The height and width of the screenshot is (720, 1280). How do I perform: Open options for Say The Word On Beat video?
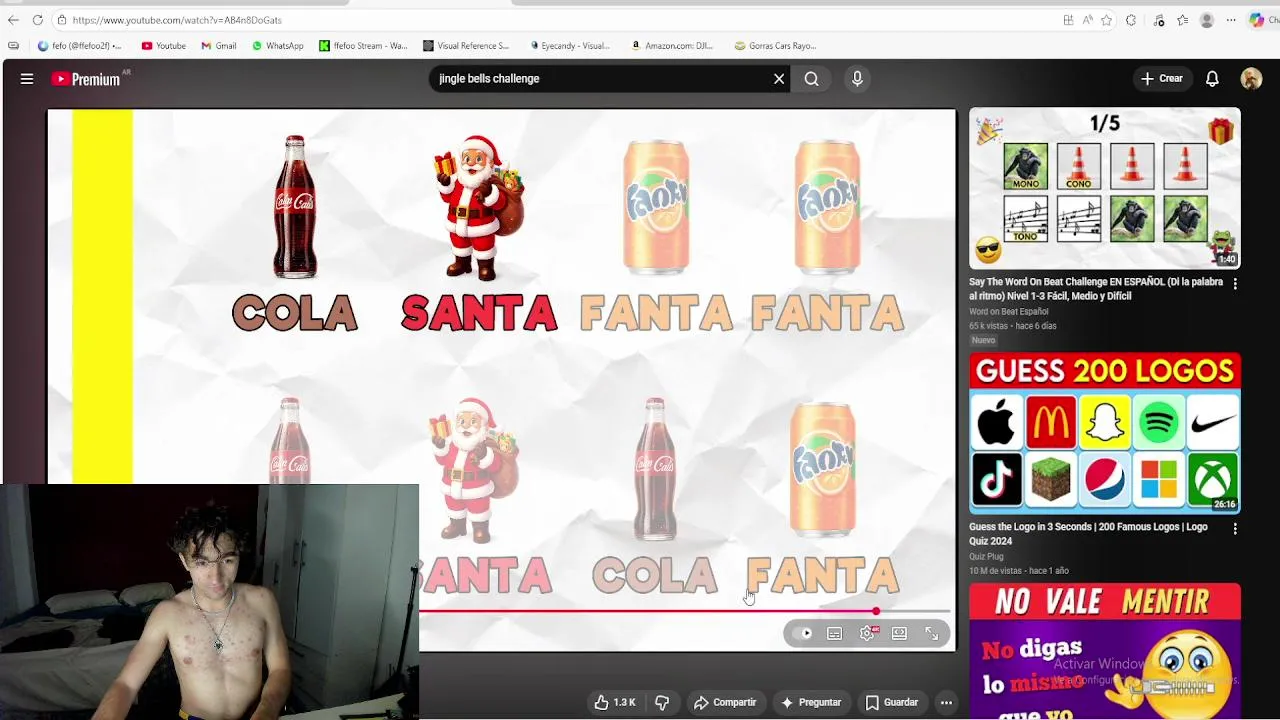coord(1235,284)
